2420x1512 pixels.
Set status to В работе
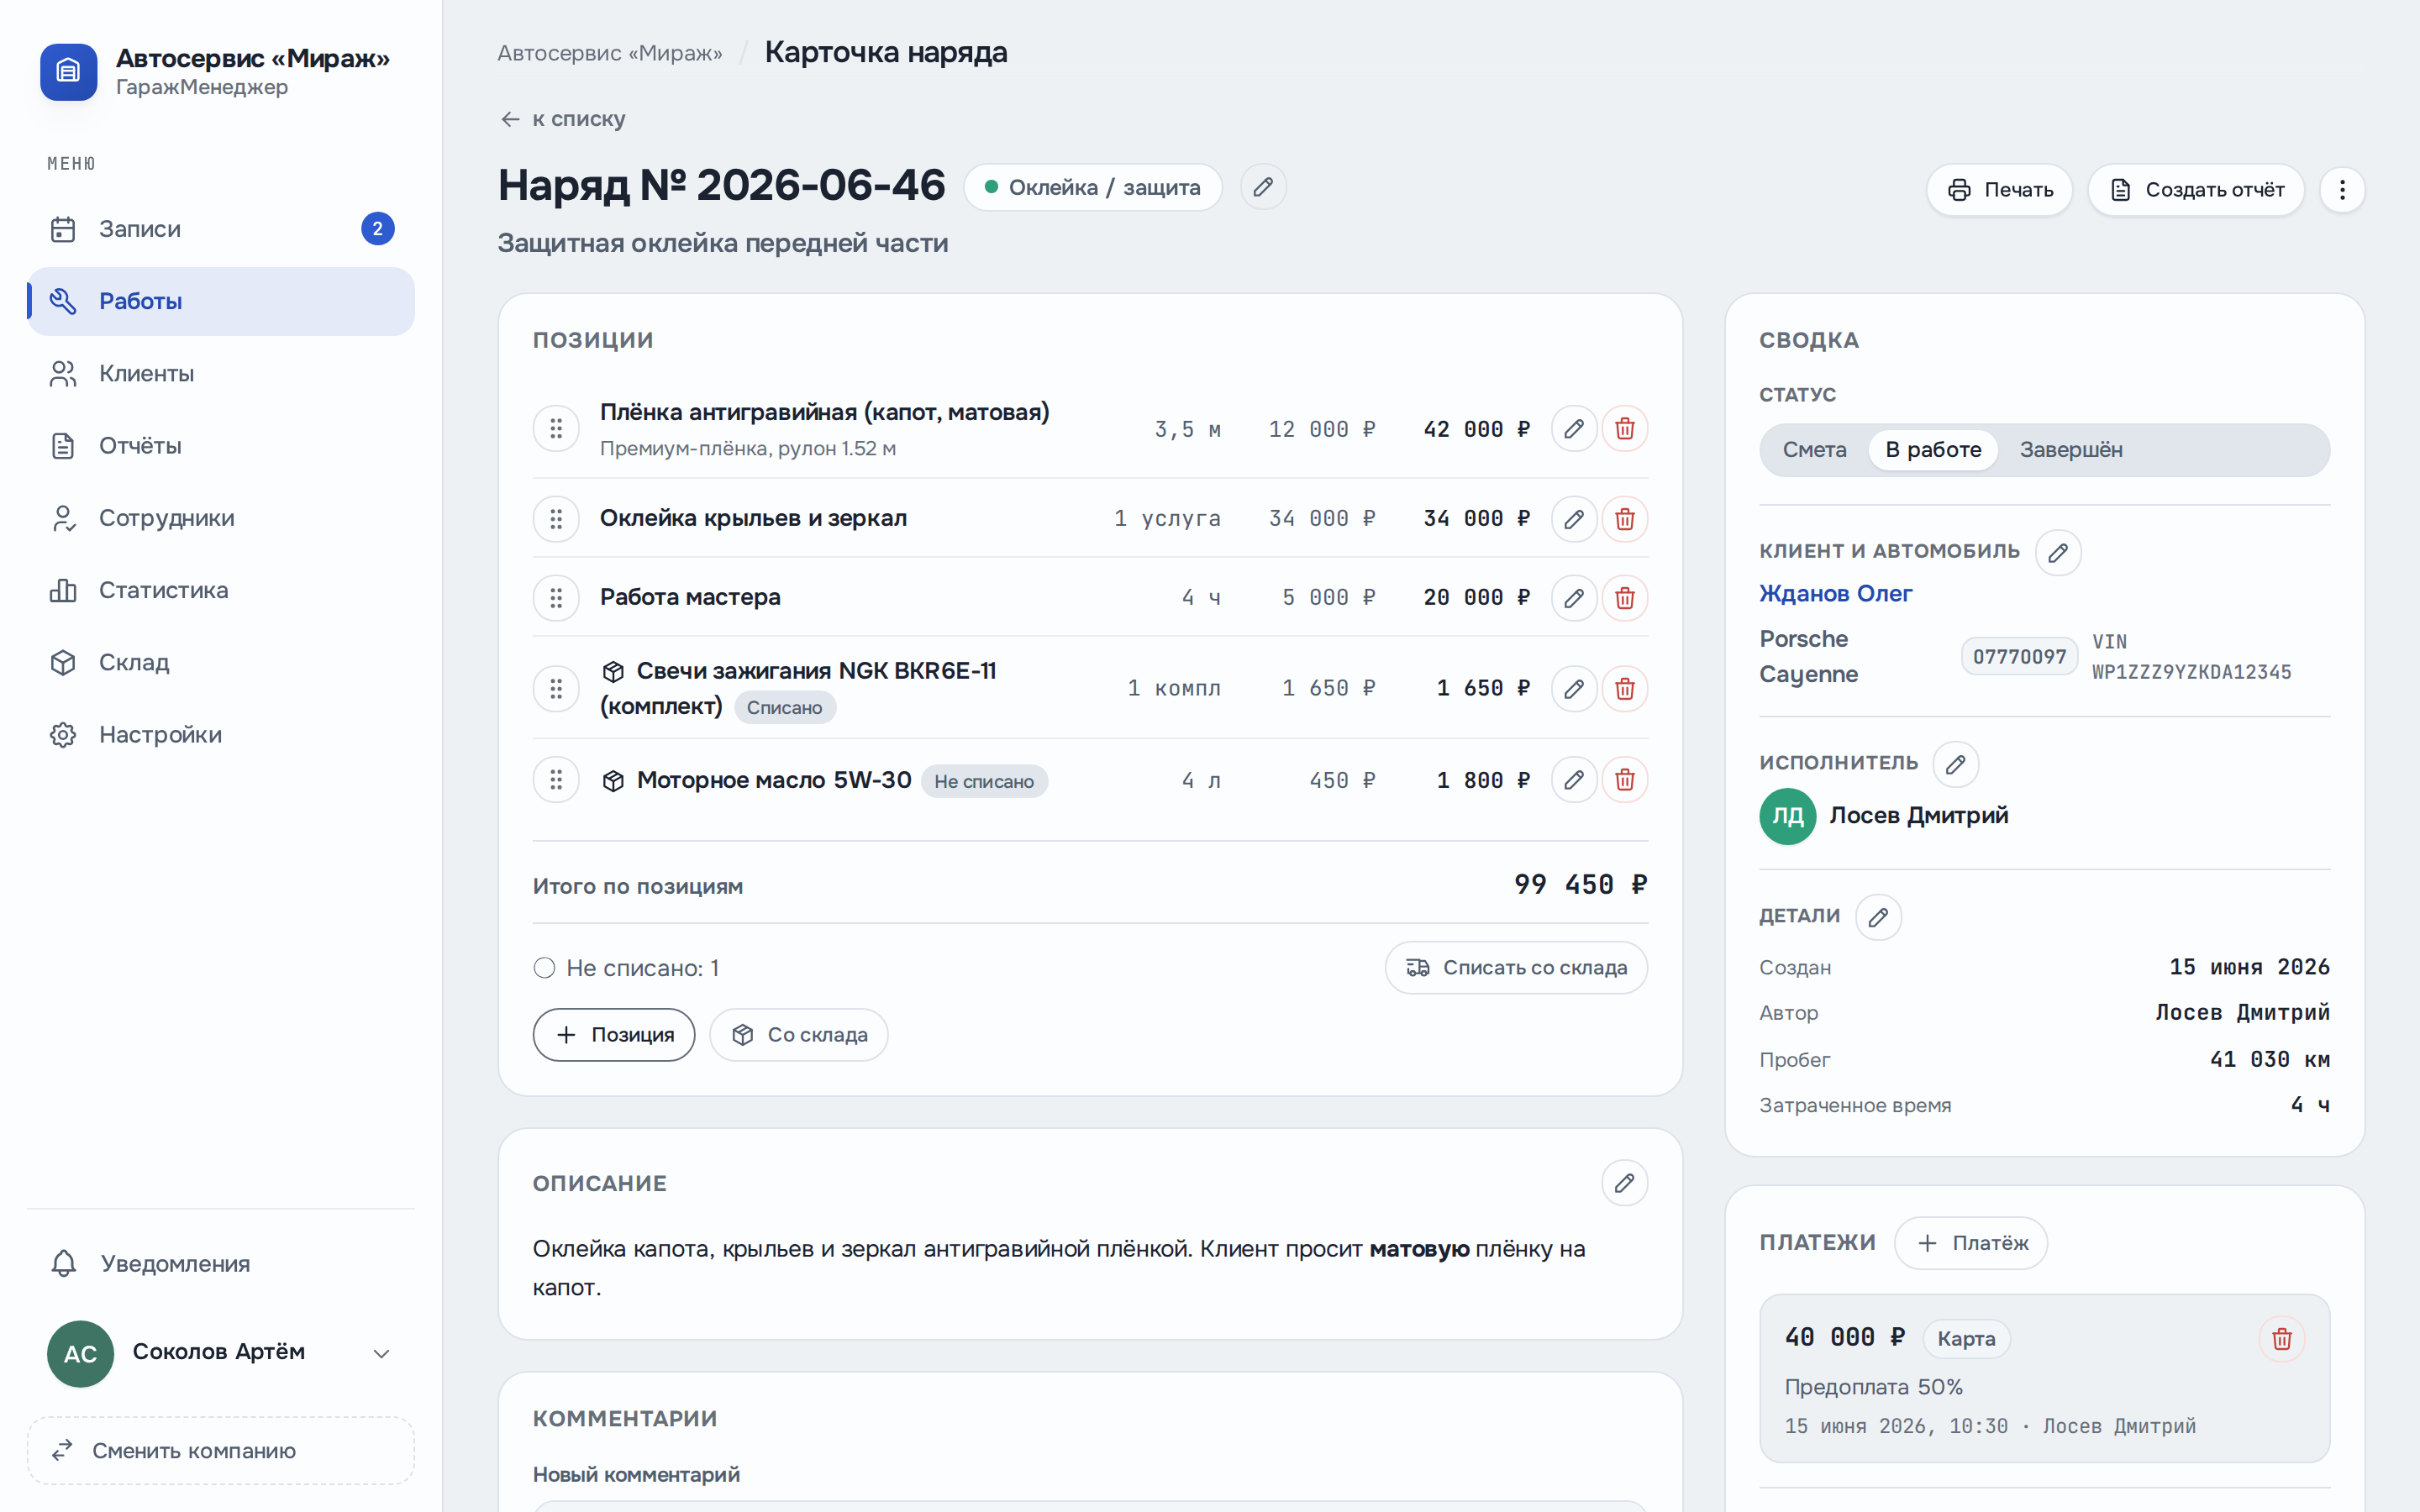coord(1933,450)
